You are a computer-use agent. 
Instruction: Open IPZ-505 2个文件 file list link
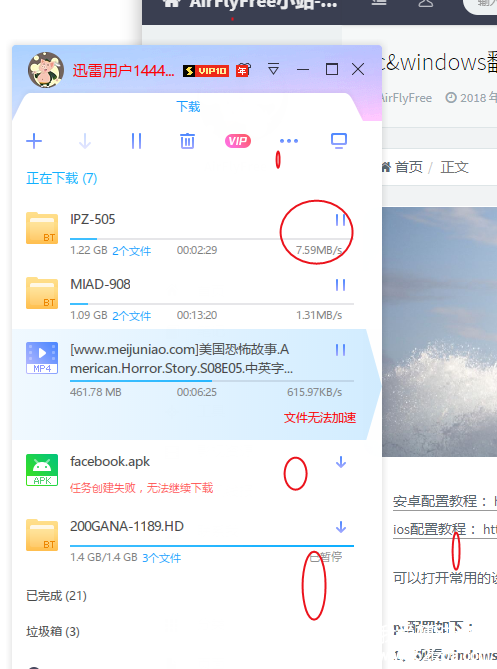131,250
